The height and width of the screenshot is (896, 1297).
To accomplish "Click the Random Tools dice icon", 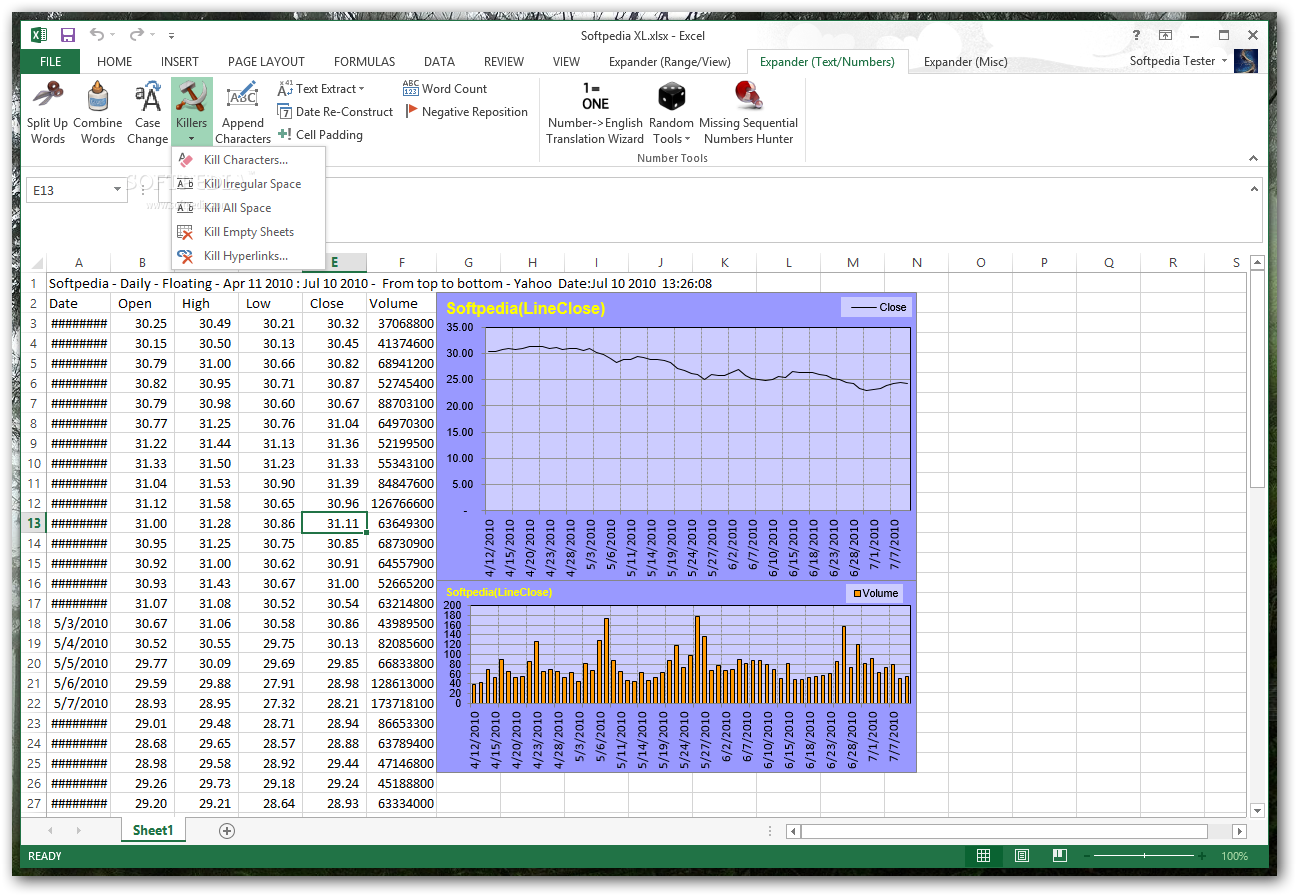I will (671, 96).
